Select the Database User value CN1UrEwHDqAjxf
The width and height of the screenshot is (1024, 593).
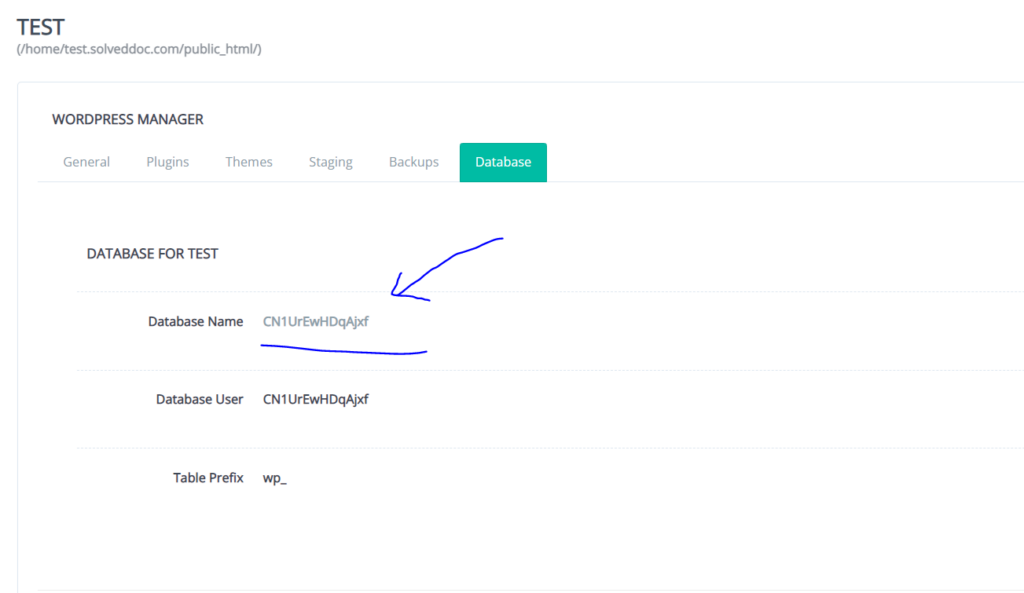(x=315, y=399)
